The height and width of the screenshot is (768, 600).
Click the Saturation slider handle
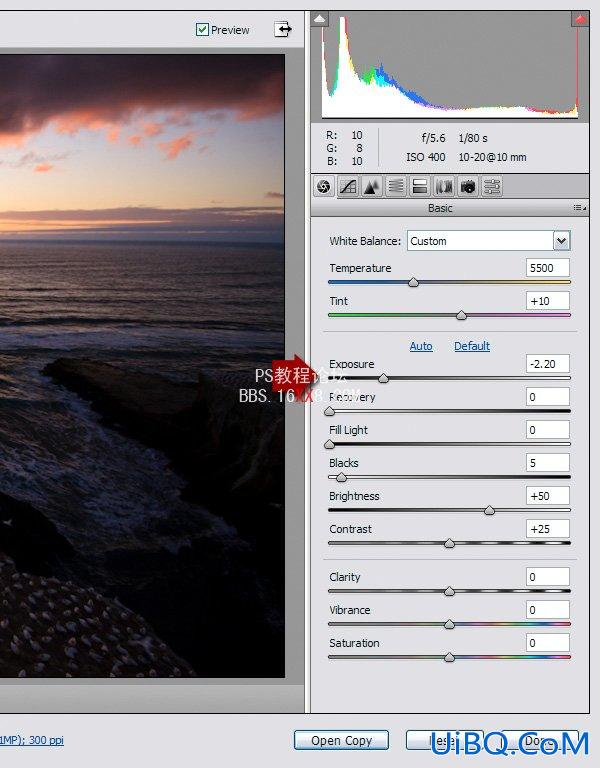(449, 657)
